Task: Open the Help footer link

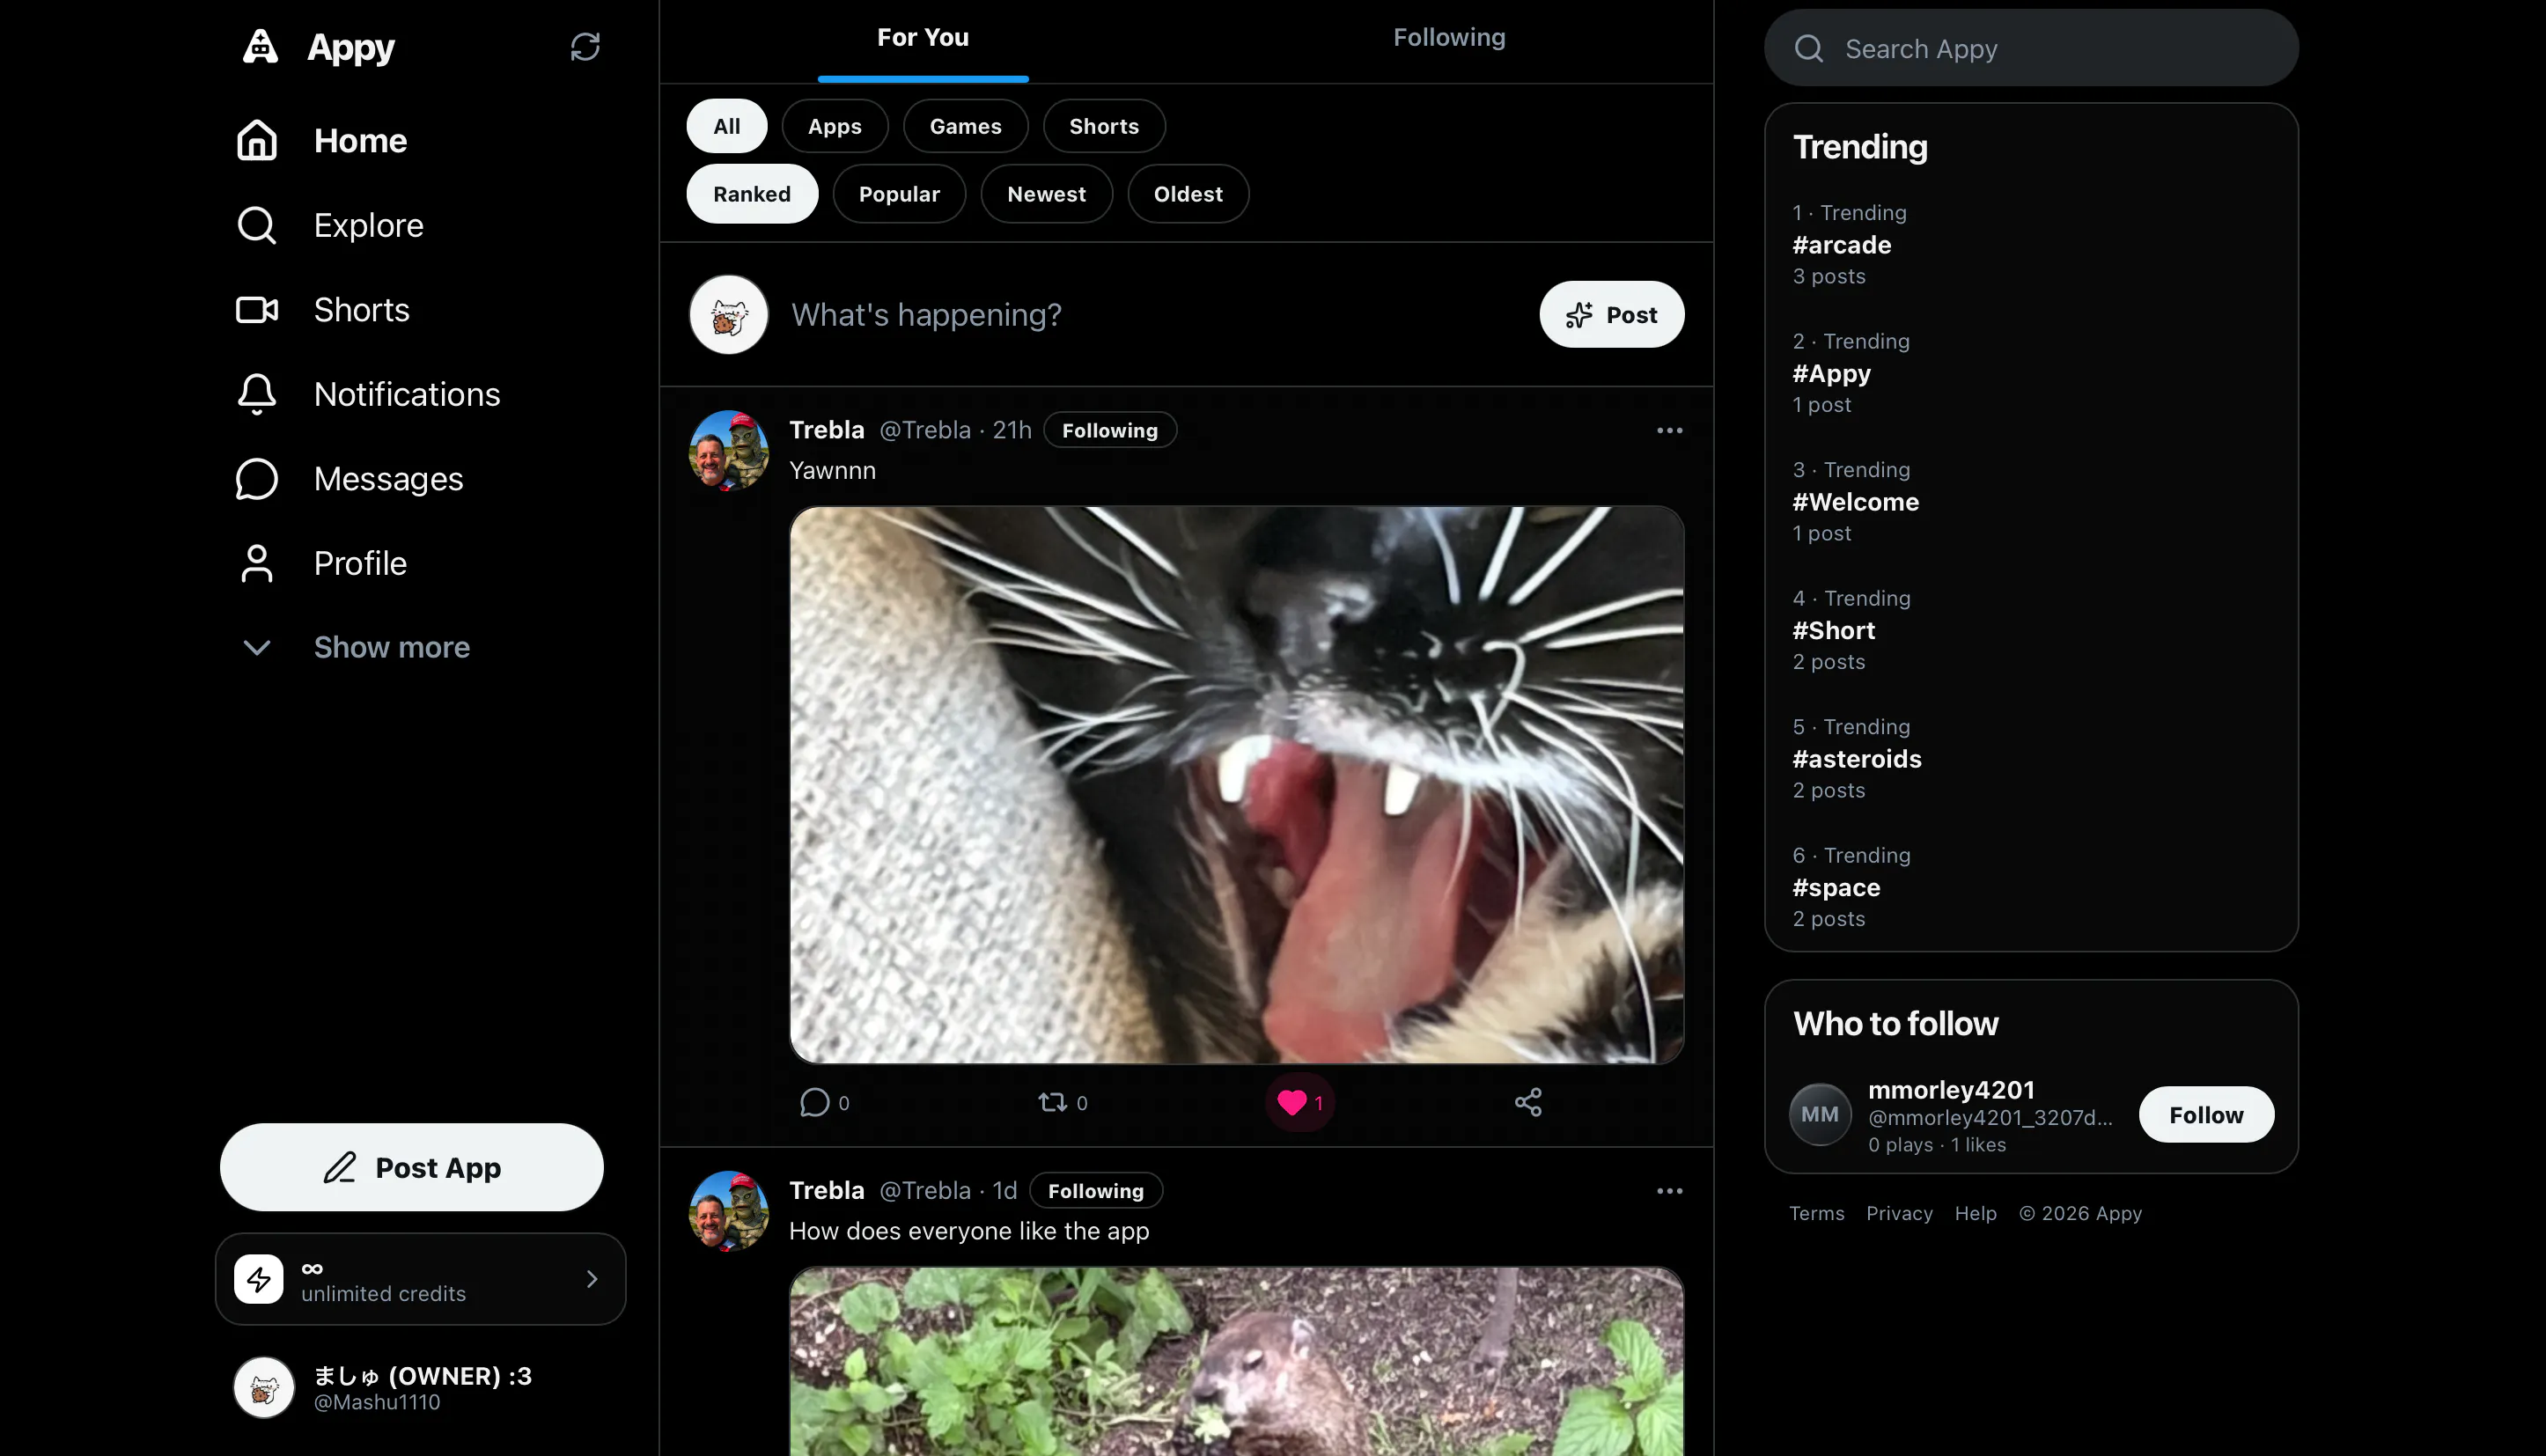Action: [x=1975, y=1214]
